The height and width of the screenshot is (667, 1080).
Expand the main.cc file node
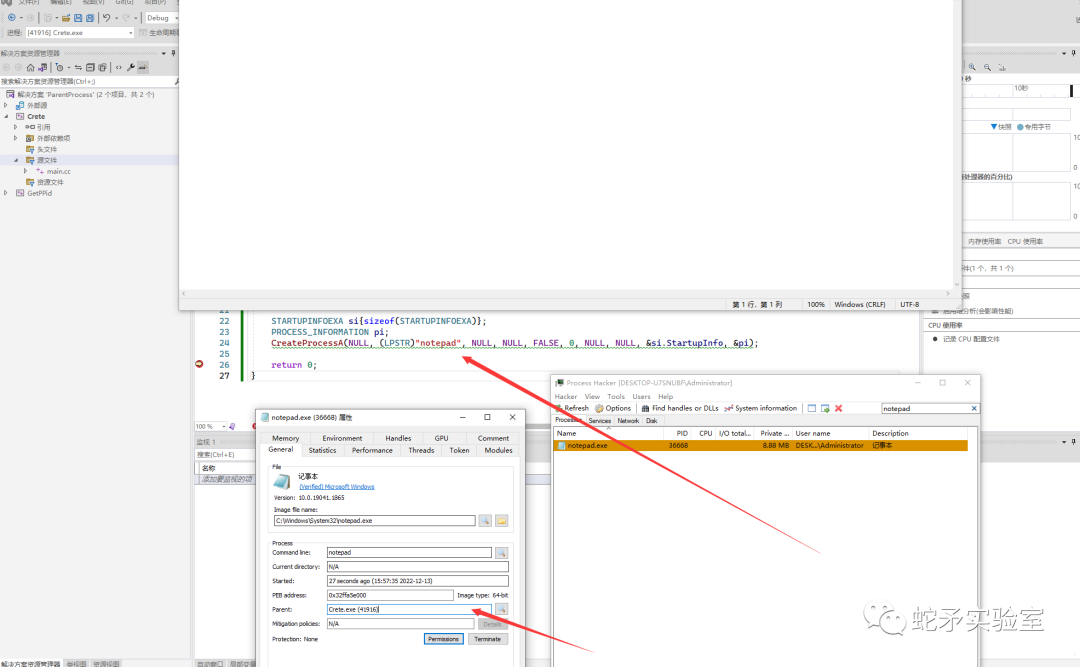[x=25, y=171]
